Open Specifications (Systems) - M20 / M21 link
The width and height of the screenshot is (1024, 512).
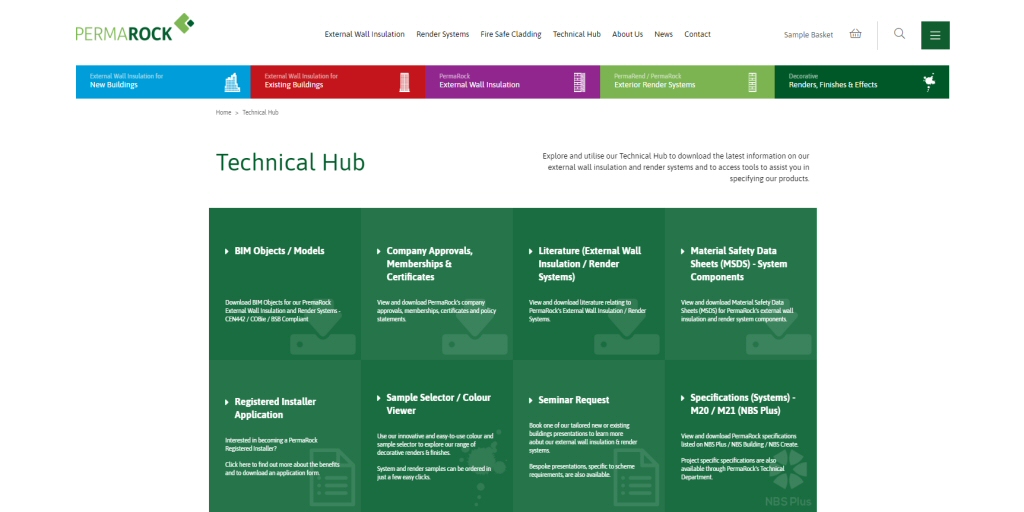pos(743,404)
